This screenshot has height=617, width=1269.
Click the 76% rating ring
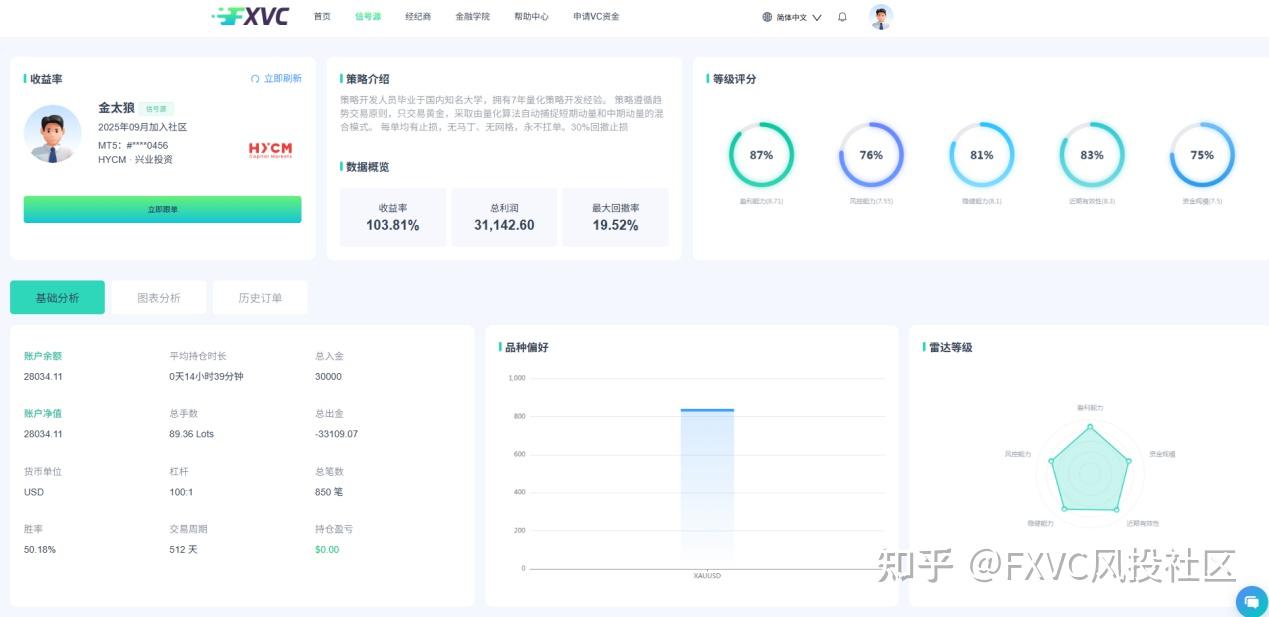pos(871,155)
